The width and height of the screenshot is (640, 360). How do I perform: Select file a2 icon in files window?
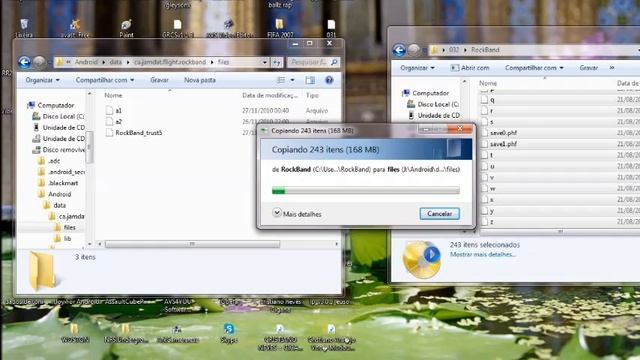click(x=109, y=122)
